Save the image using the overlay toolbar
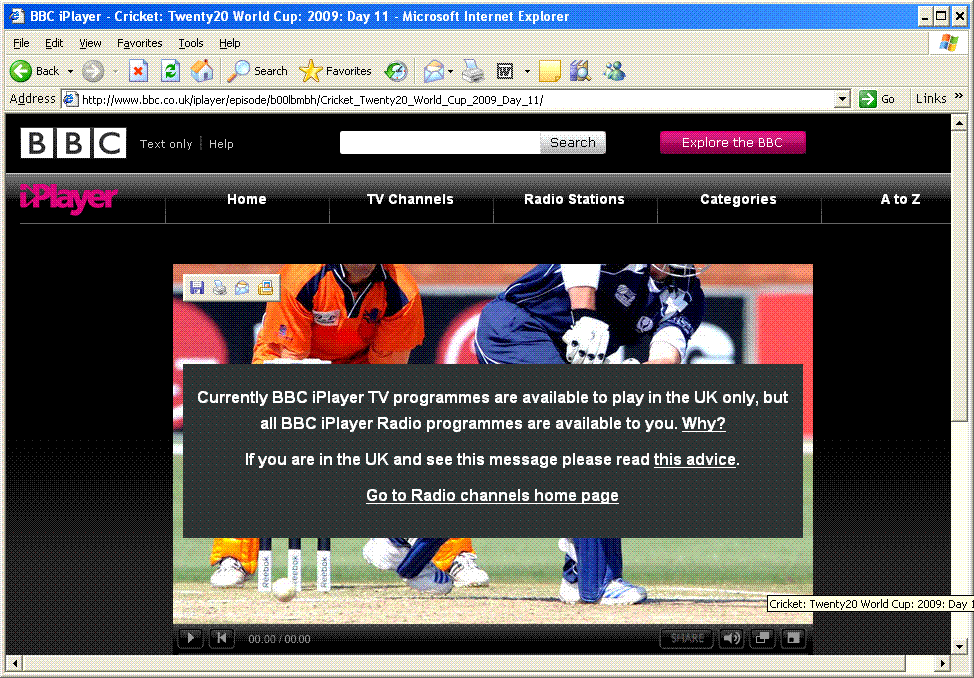The height and width of the screenshot is (678, 974). 196,287
